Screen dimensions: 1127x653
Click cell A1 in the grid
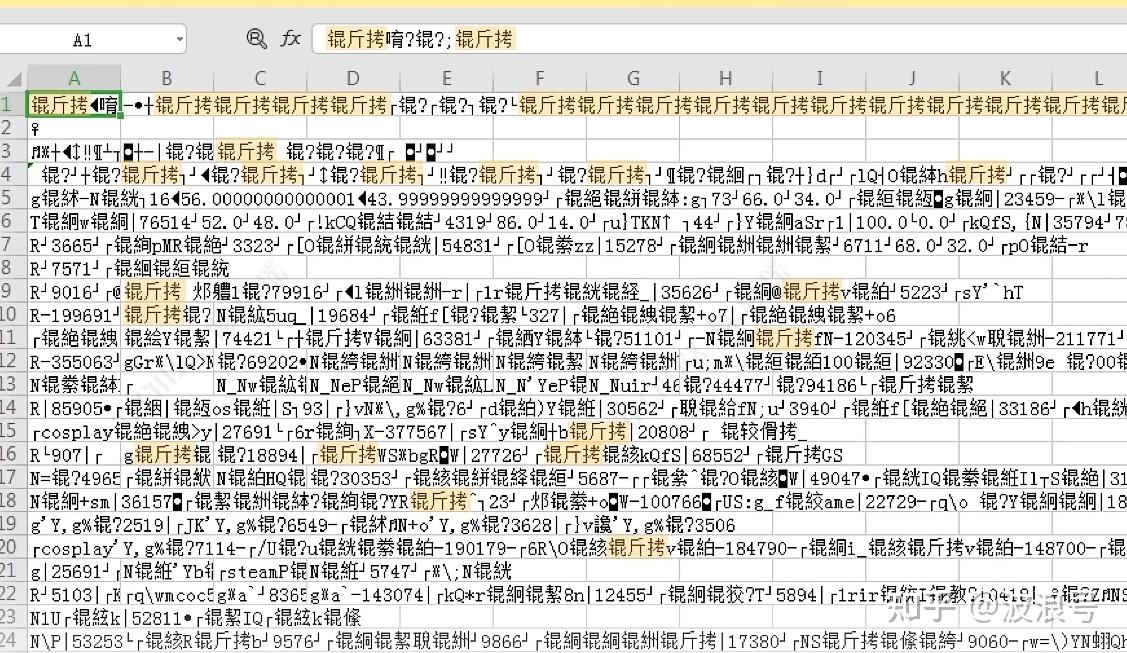[74, 105]
